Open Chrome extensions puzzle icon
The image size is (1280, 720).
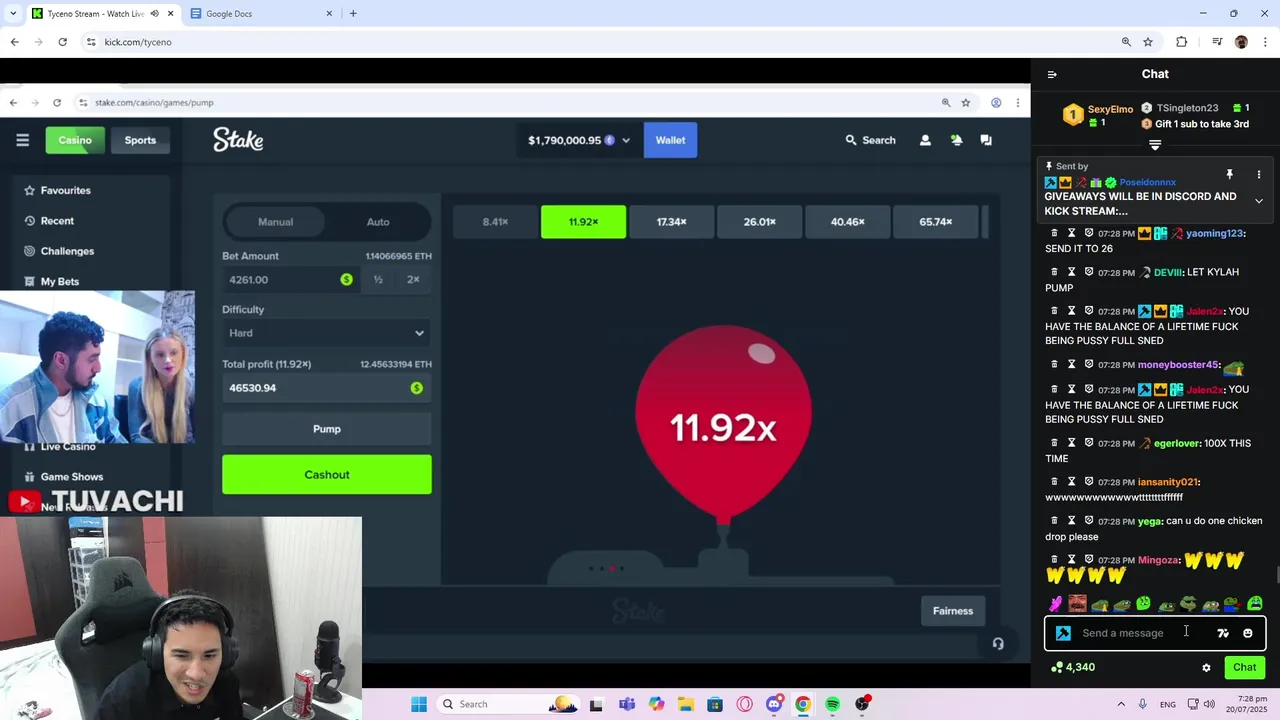click(x=1182, y=42)
